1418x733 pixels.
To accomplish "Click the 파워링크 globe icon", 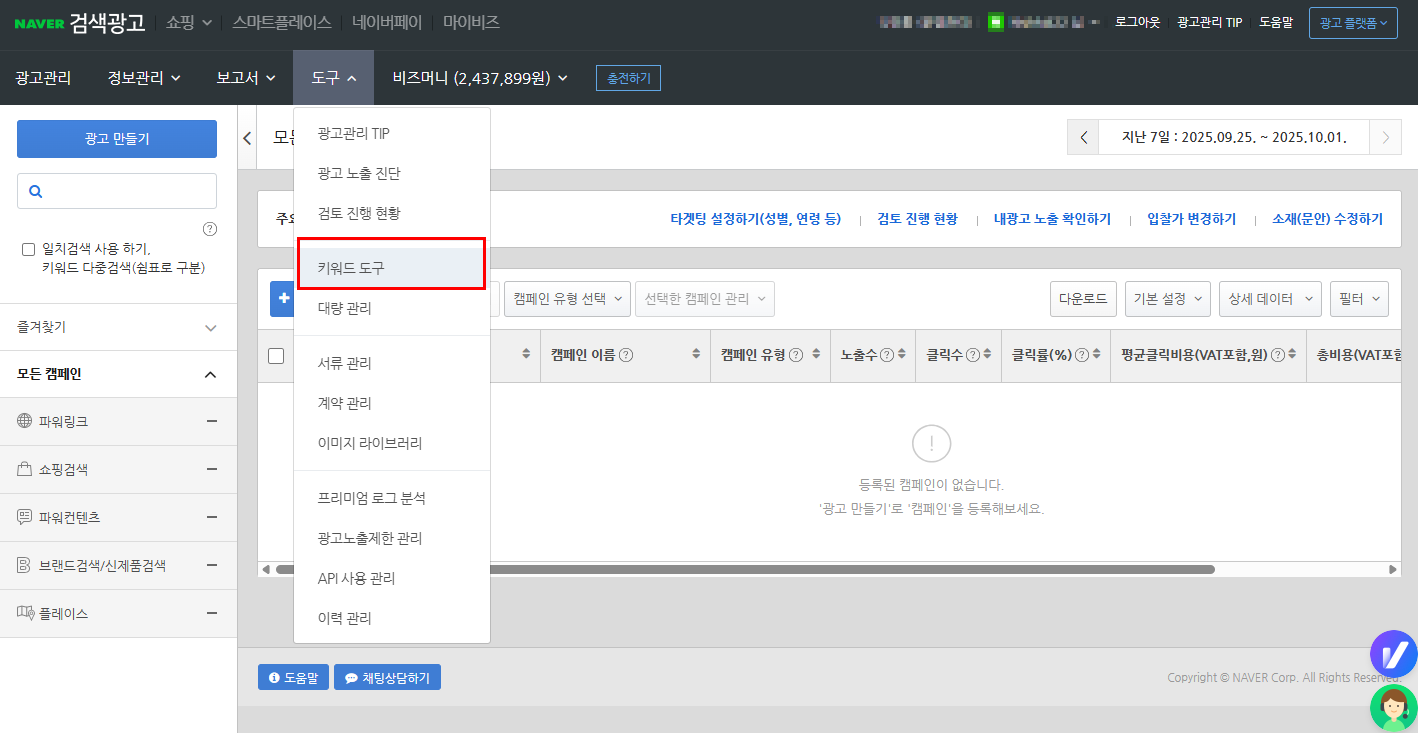I will tap(25, 421).
